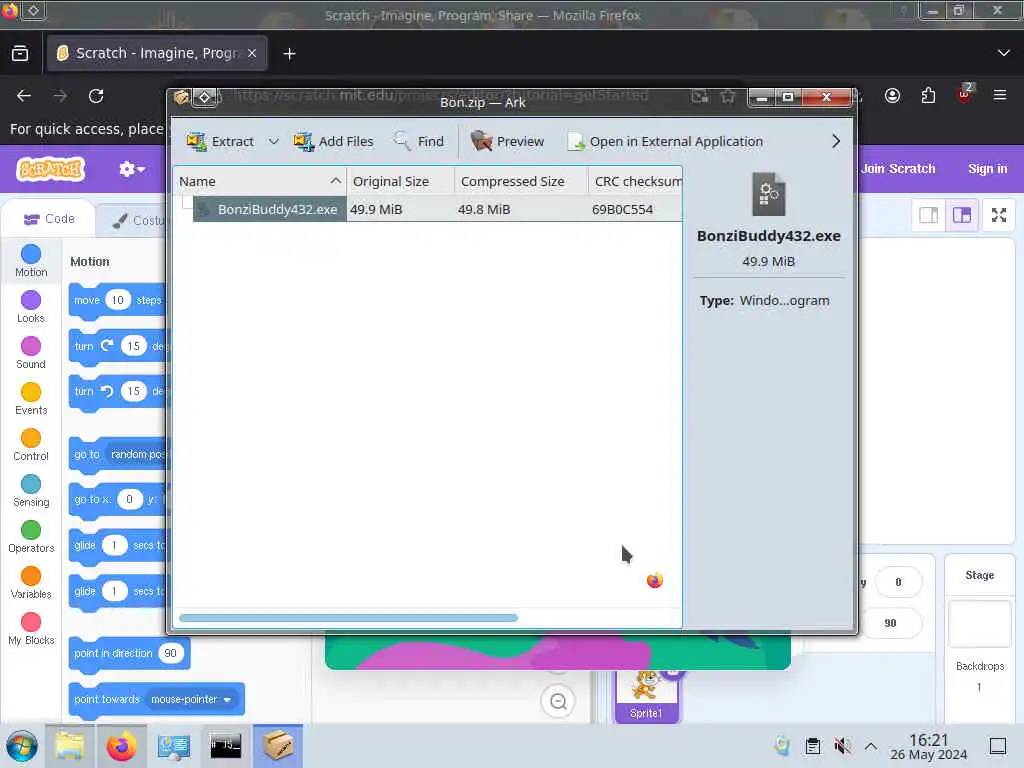The height and width of the screenshot is (768, 1024).
Task: Open file manager from taskbar
Action: tap(70, 746)
